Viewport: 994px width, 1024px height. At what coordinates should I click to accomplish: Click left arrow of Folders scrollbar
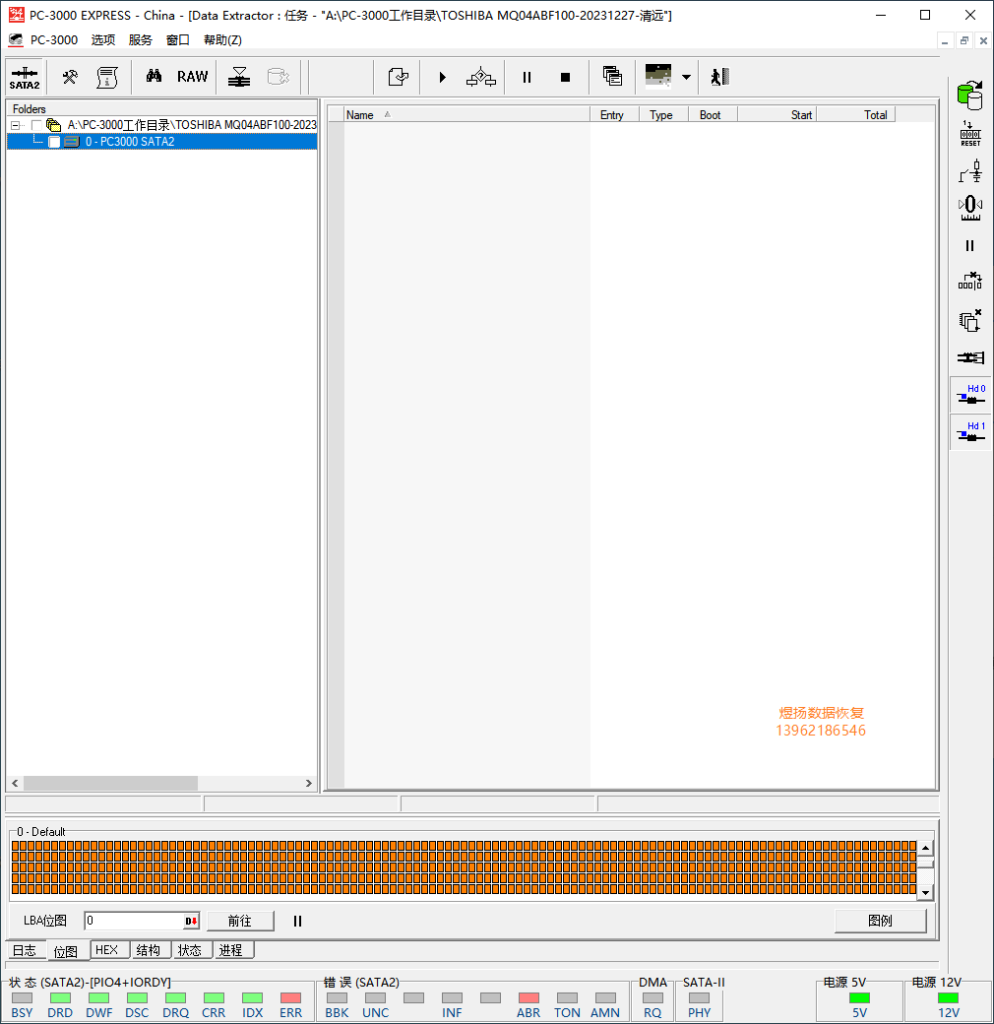(x=15, y=783)
